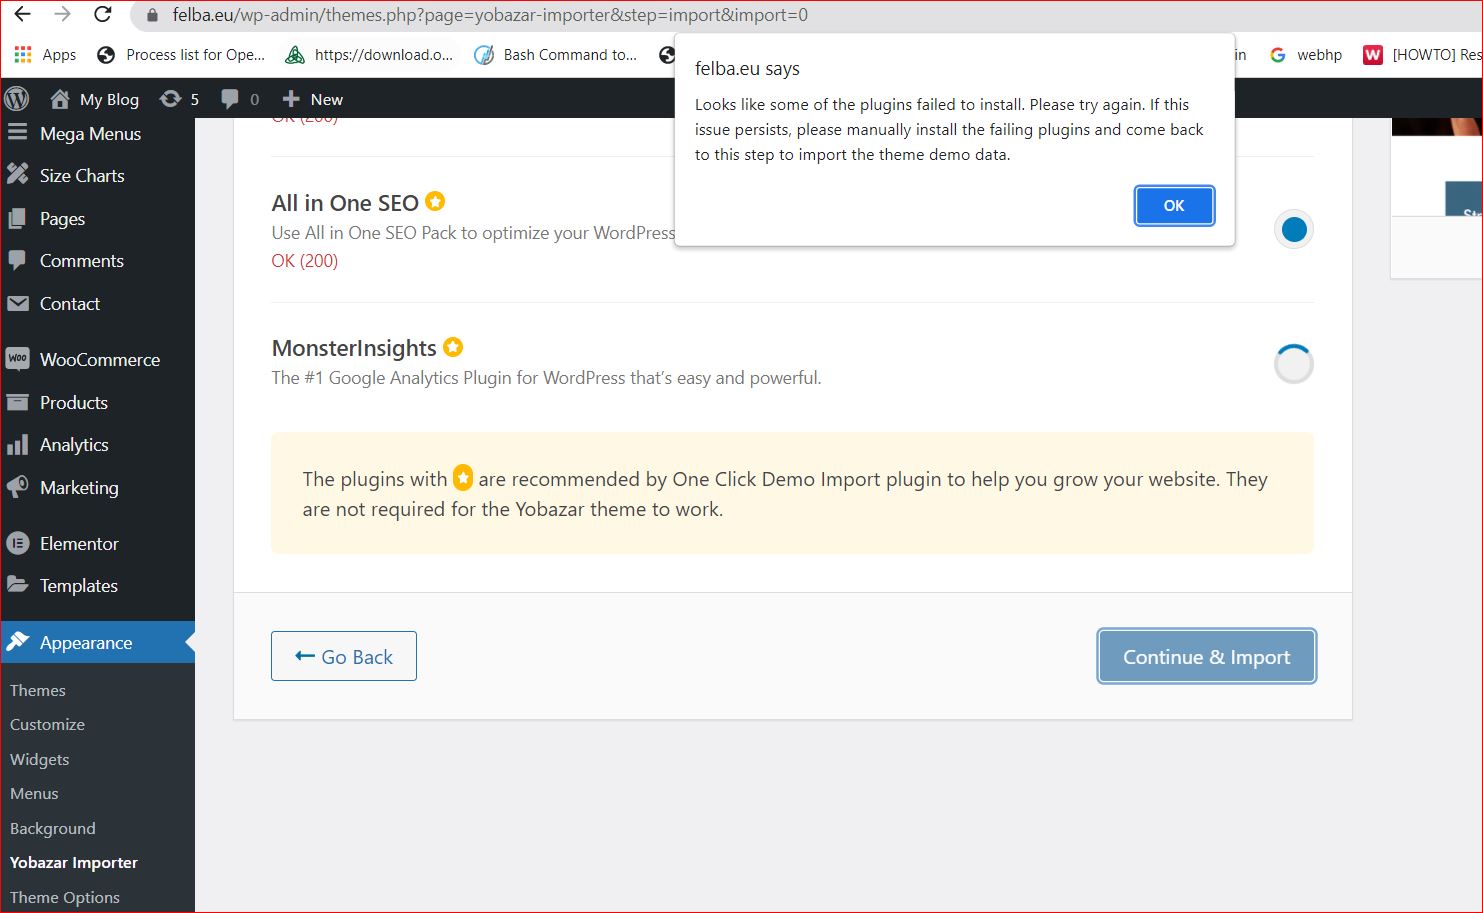Screen dimensions: 1483x913
Task: Open the Google 'webhp' bookmark
Action: (x=1305, y=55)
